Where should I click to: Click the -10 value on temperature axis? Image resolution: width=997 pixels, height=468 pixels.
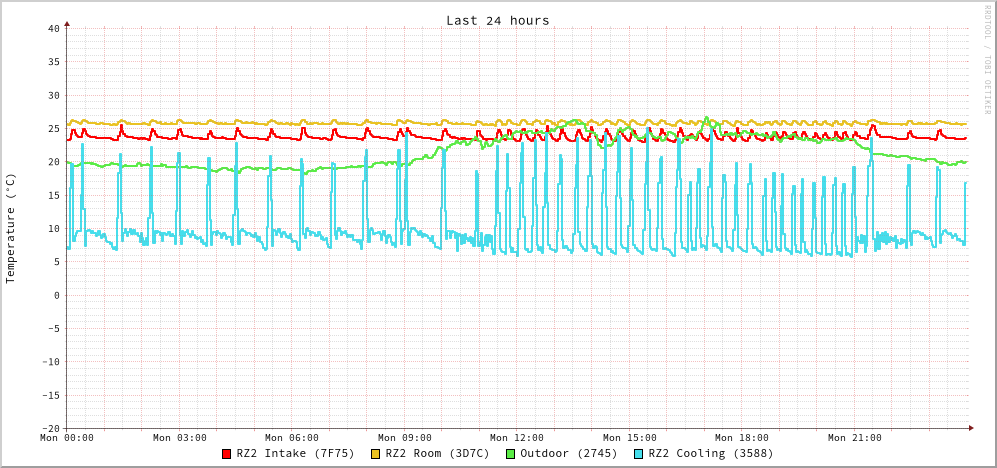click(x=50, y=362)
